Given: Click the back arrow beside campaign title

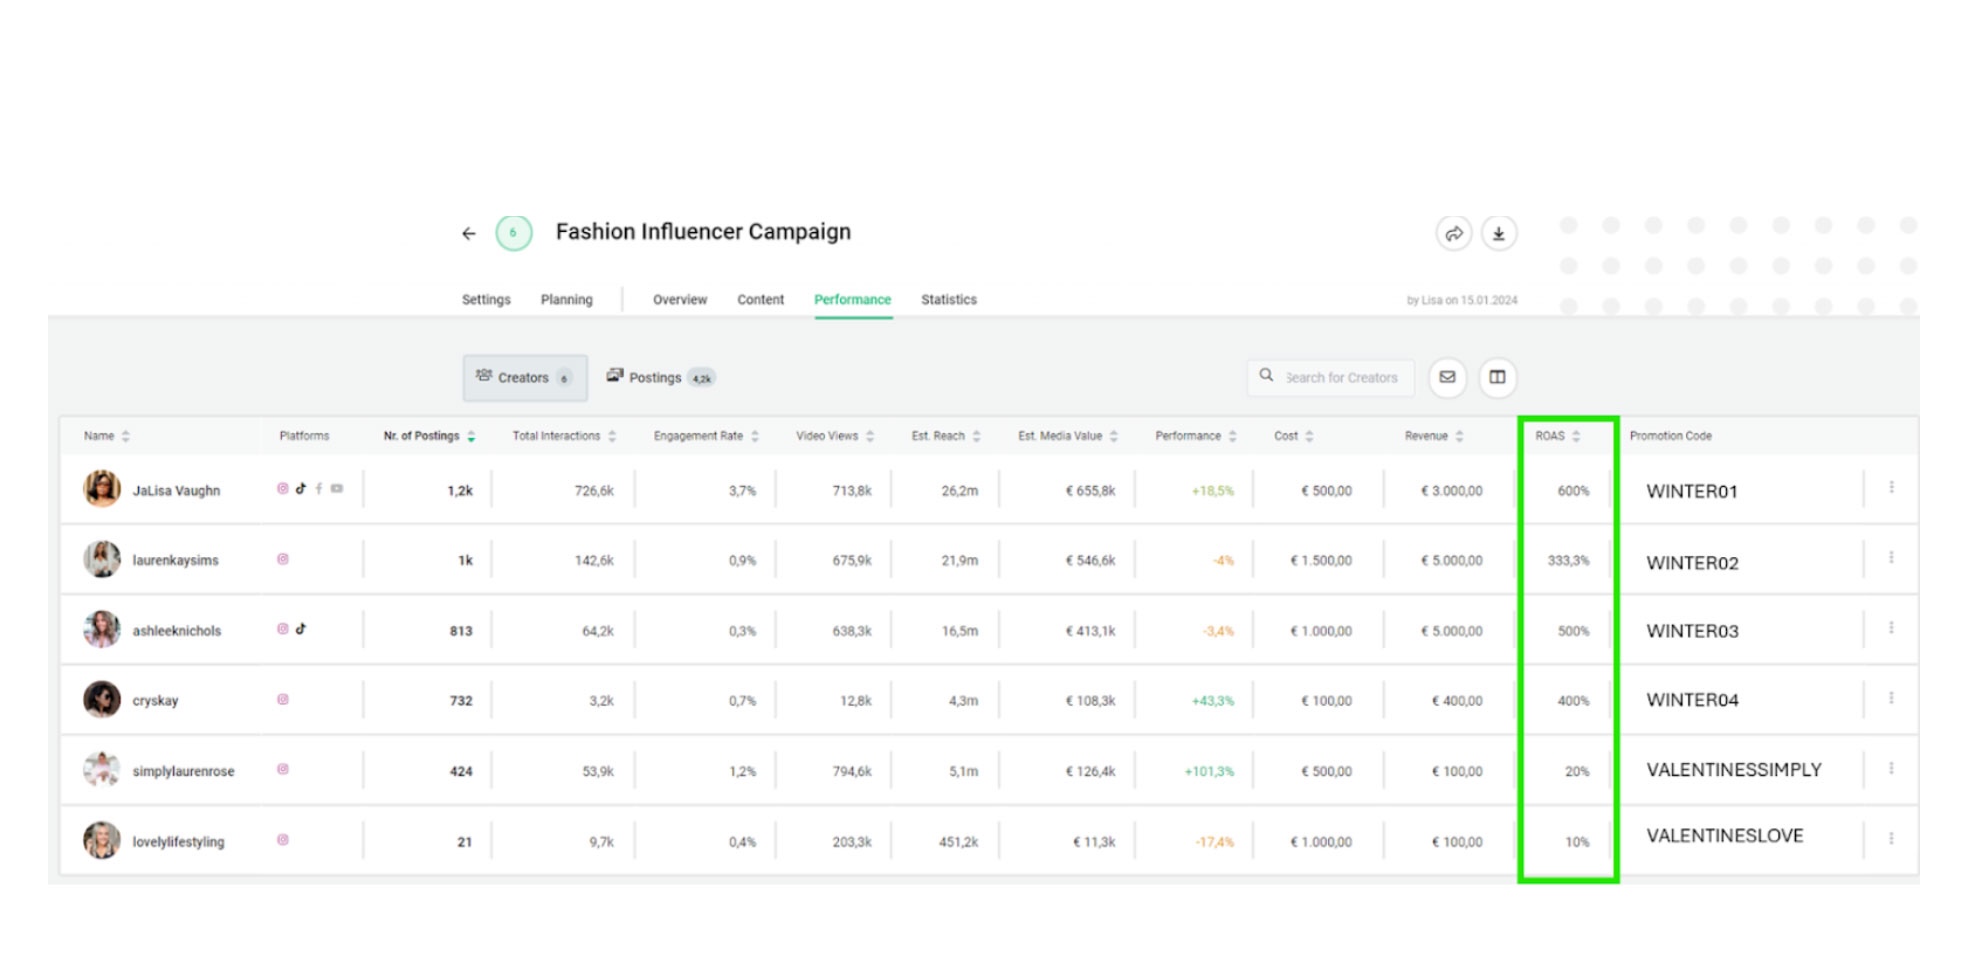Looking at the screenshot, I should [x=468, y=234].
